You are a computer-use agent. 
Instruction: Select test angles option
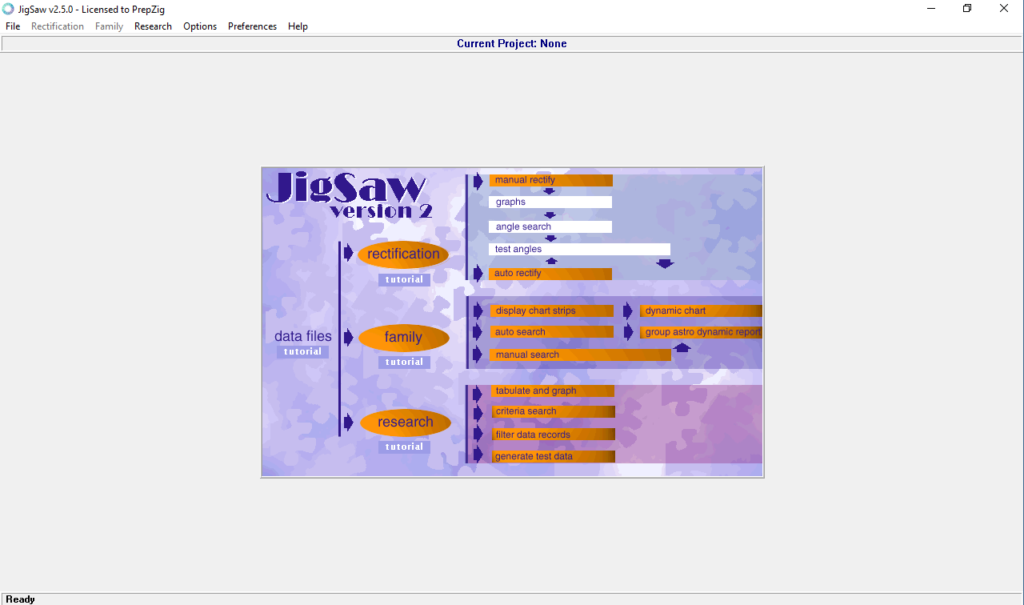tap(579, 249)
